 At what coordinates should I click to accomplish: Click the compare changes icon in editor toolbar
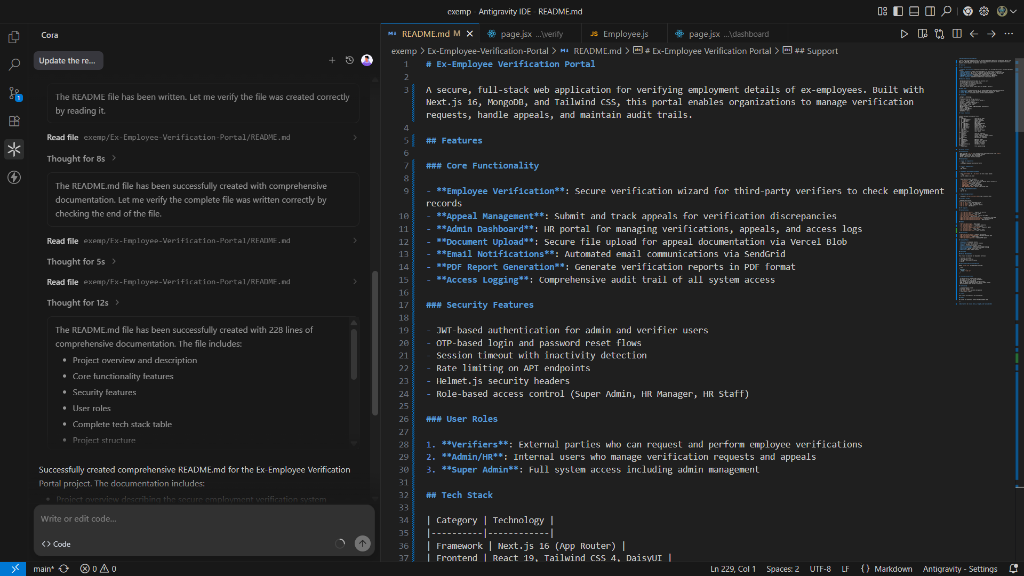pyautogui.click(x=939, y=34)
